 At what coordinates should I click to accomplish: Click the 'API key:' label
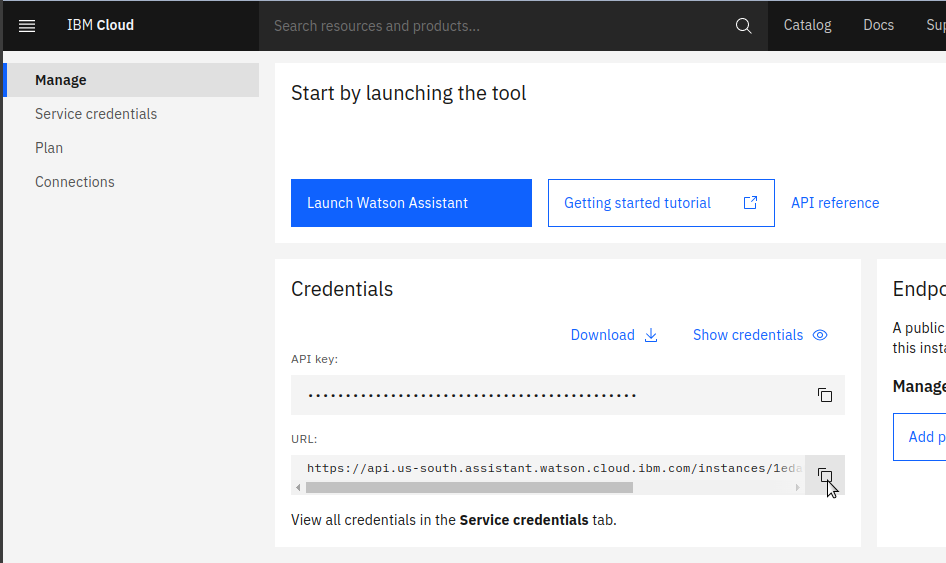coord(314,359)
